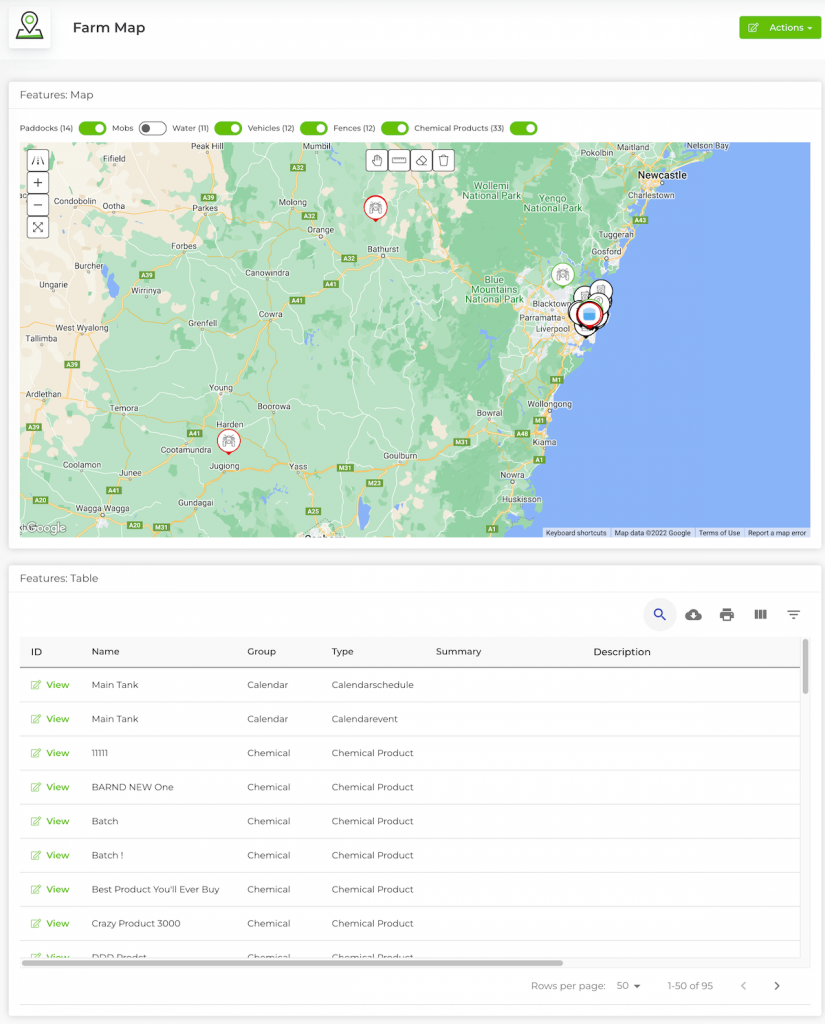The image size is (825, 1024).
Task: Go to the next page of table results
Action: coord(777,985)
